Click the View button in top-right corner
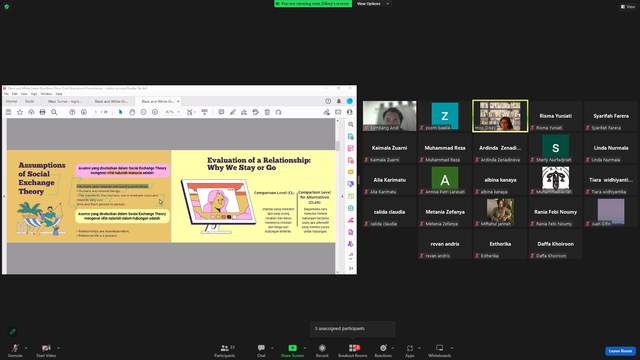Screen dimensions: 640x360 [x=628, y=7]
